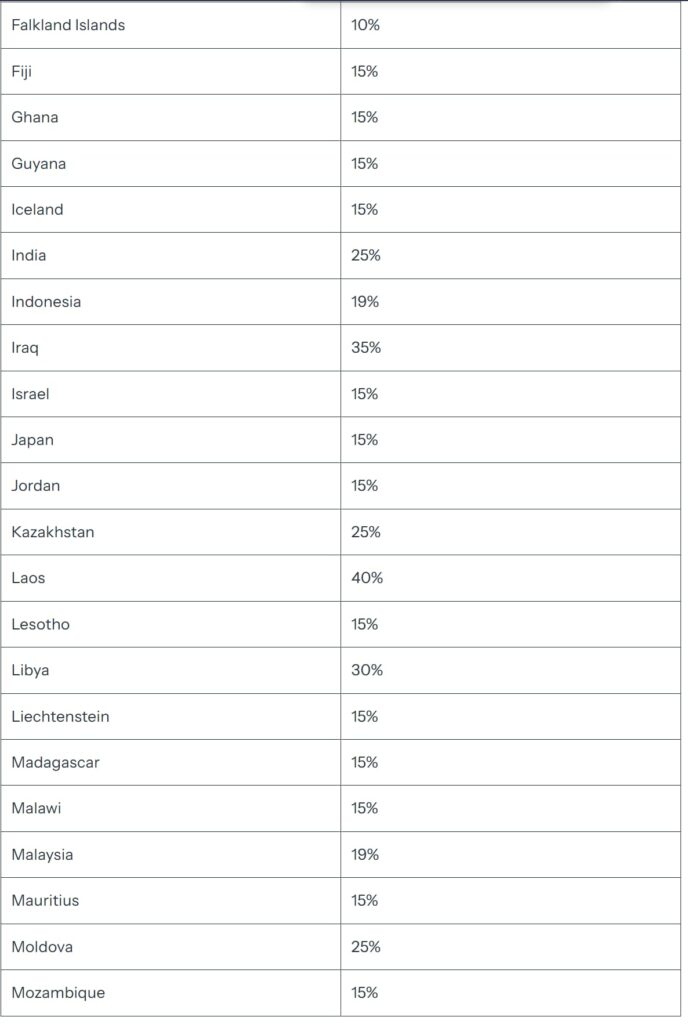Click Malaysia's 19% rate cell
This screenshot has width=688, height=1024.
(x=366, y=854)
